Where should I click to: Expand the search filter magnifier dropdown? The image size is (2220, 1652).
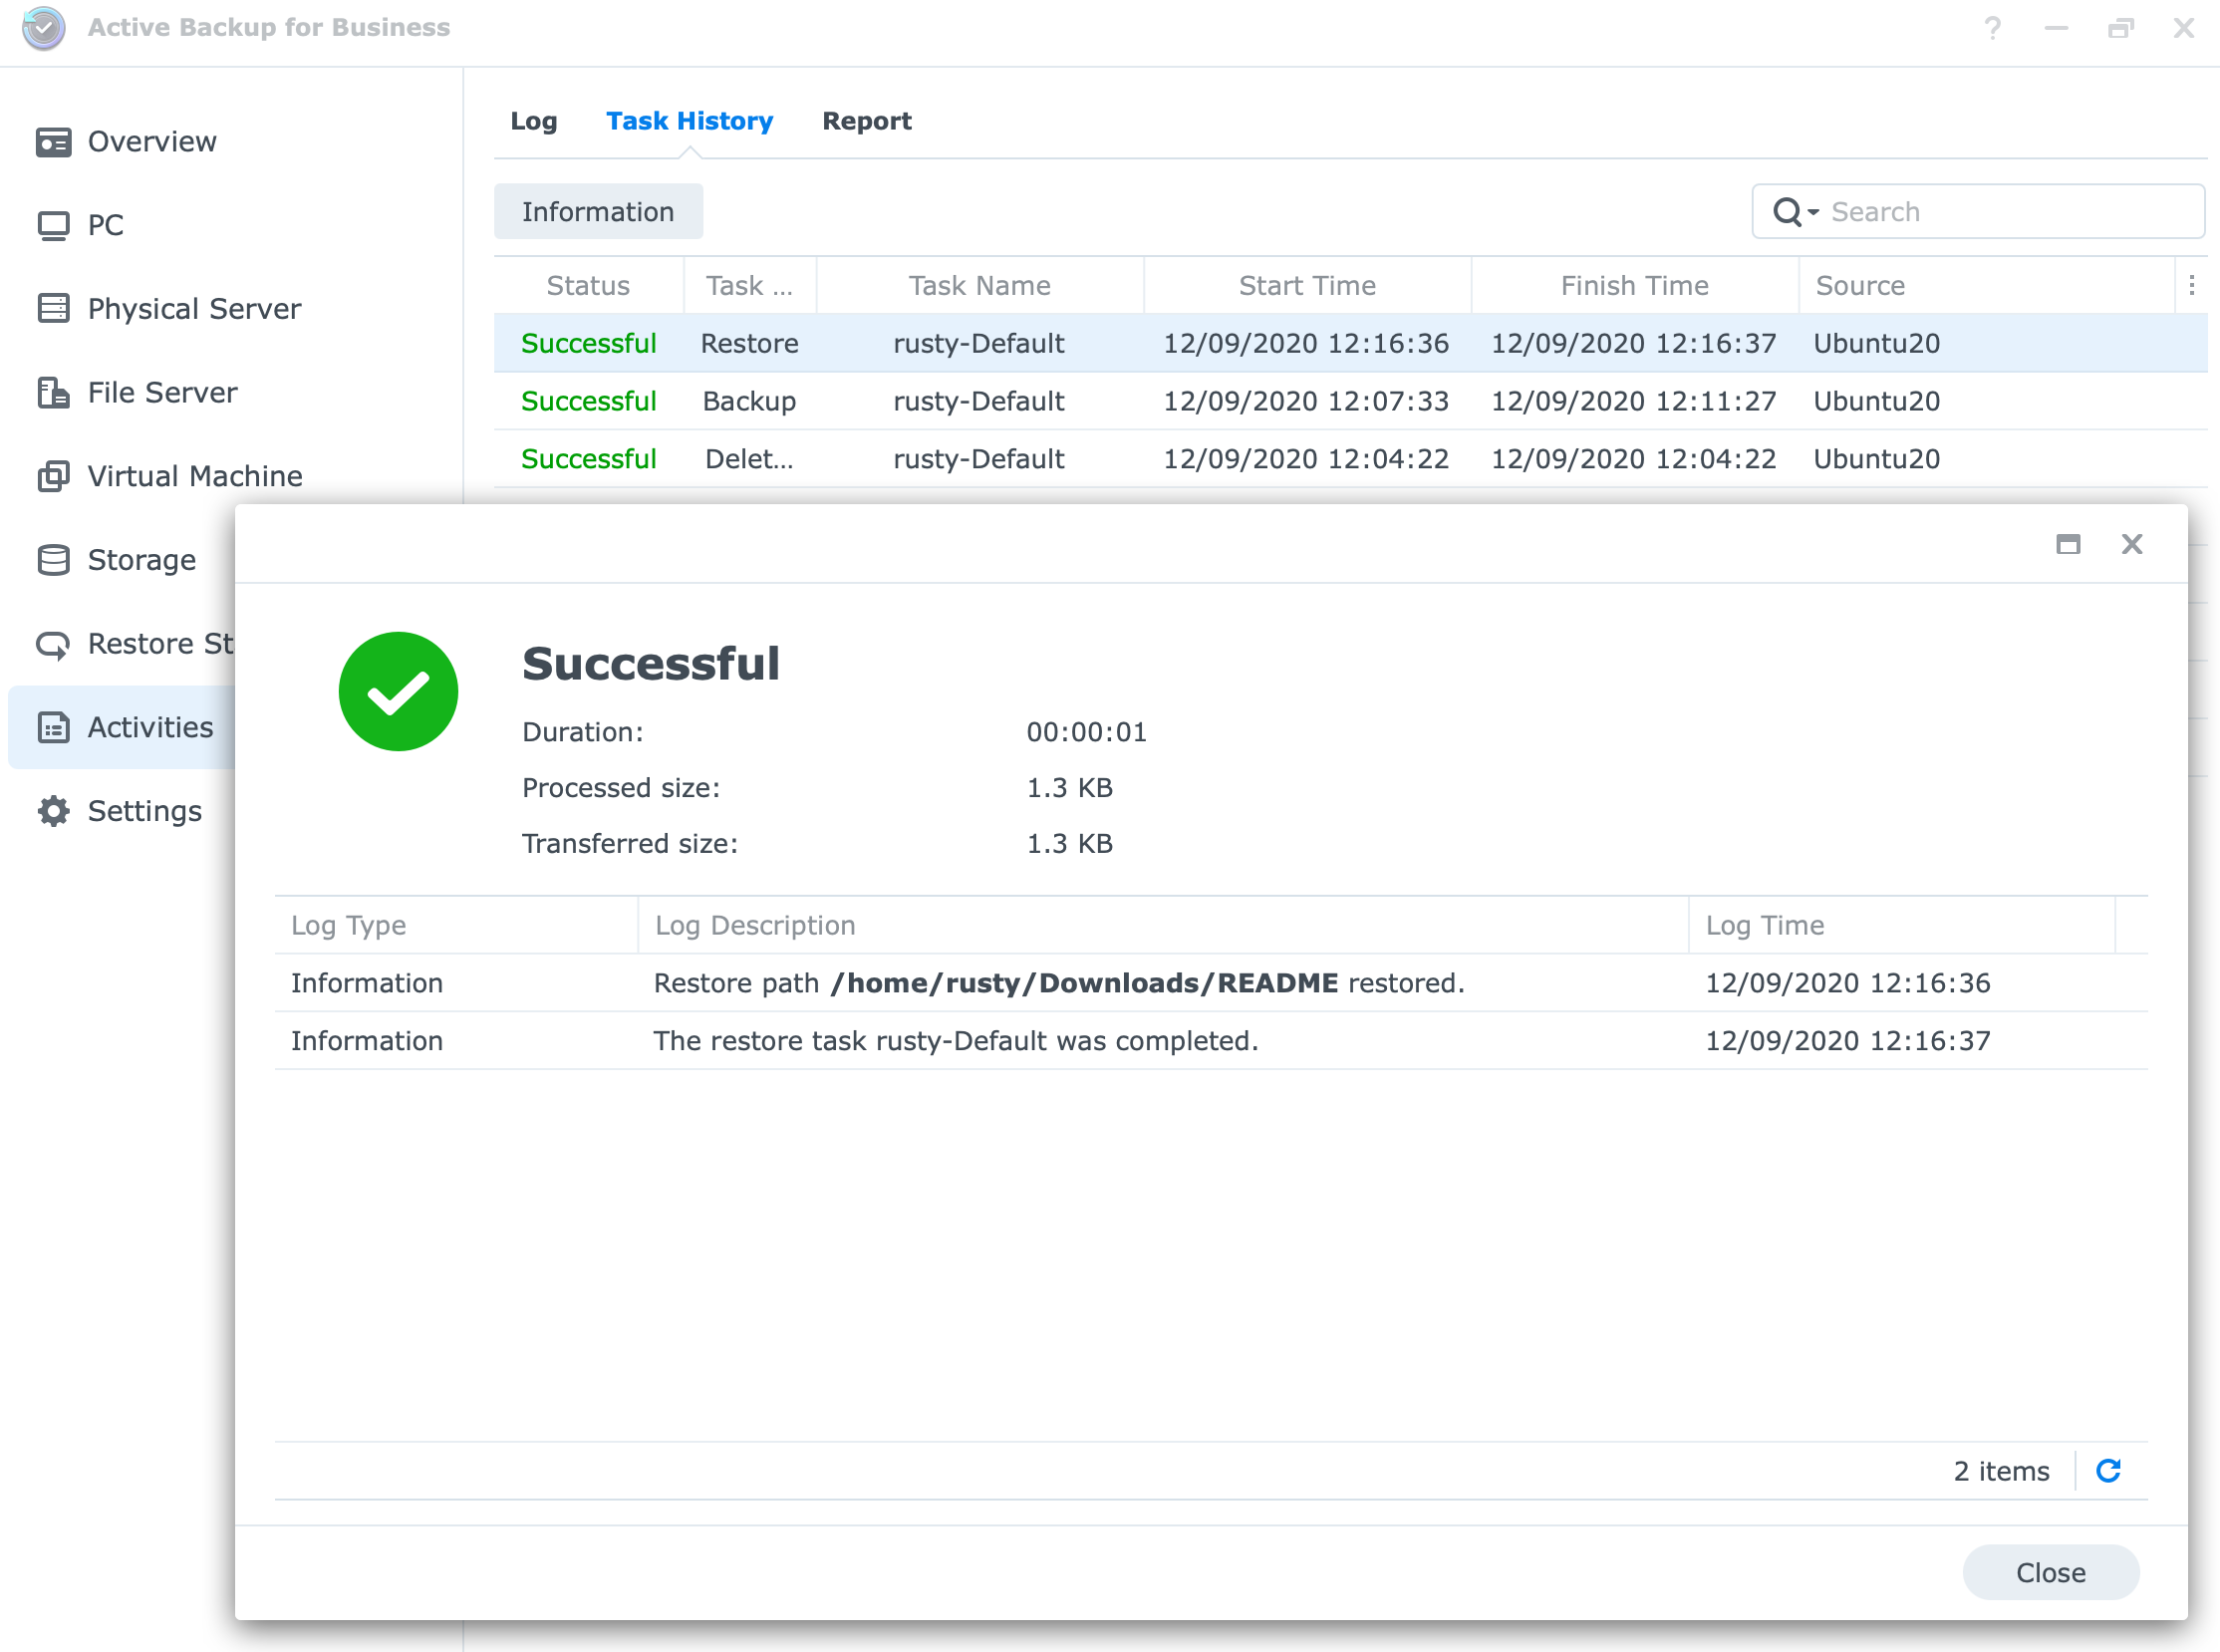pyautogui.click(x=1795, y=212)
